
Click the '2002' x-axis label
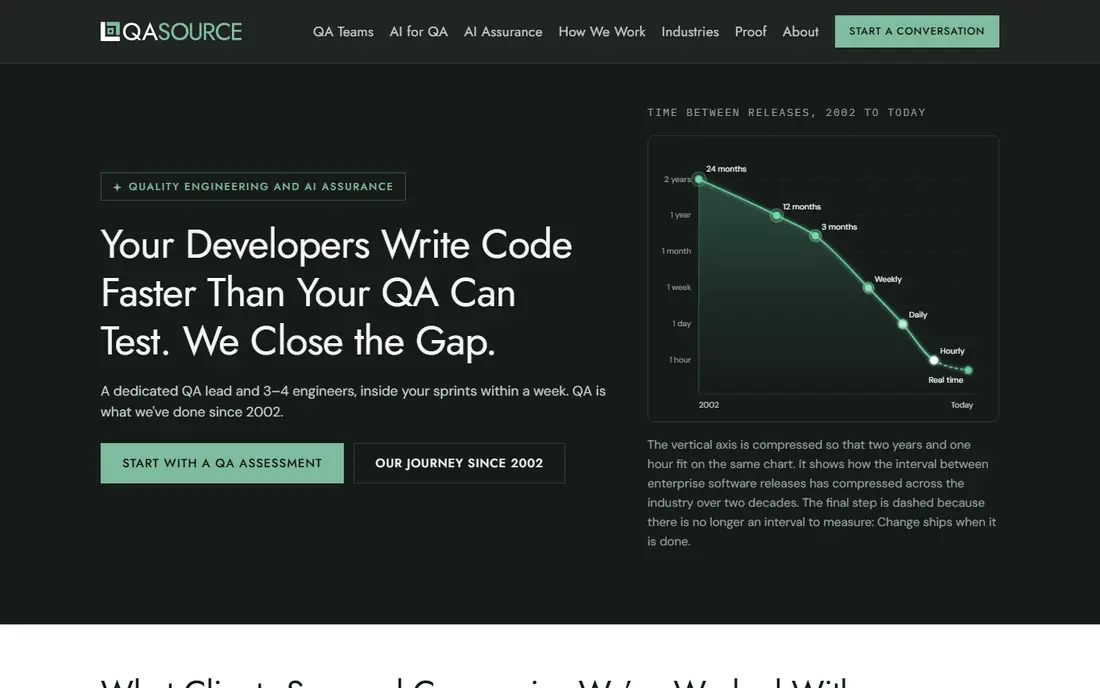tap(709, 405)
